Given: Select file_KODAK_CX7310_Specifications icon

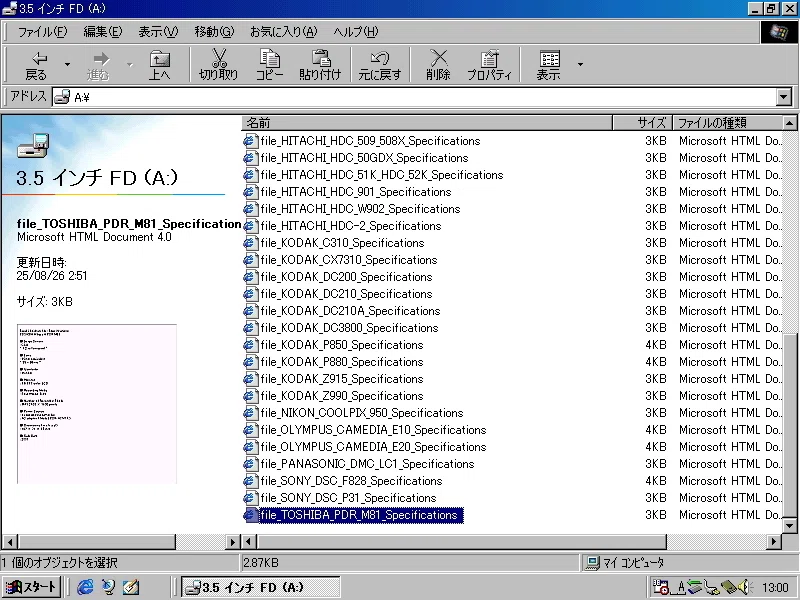Looking at the screenshot, I should [250, 260].
